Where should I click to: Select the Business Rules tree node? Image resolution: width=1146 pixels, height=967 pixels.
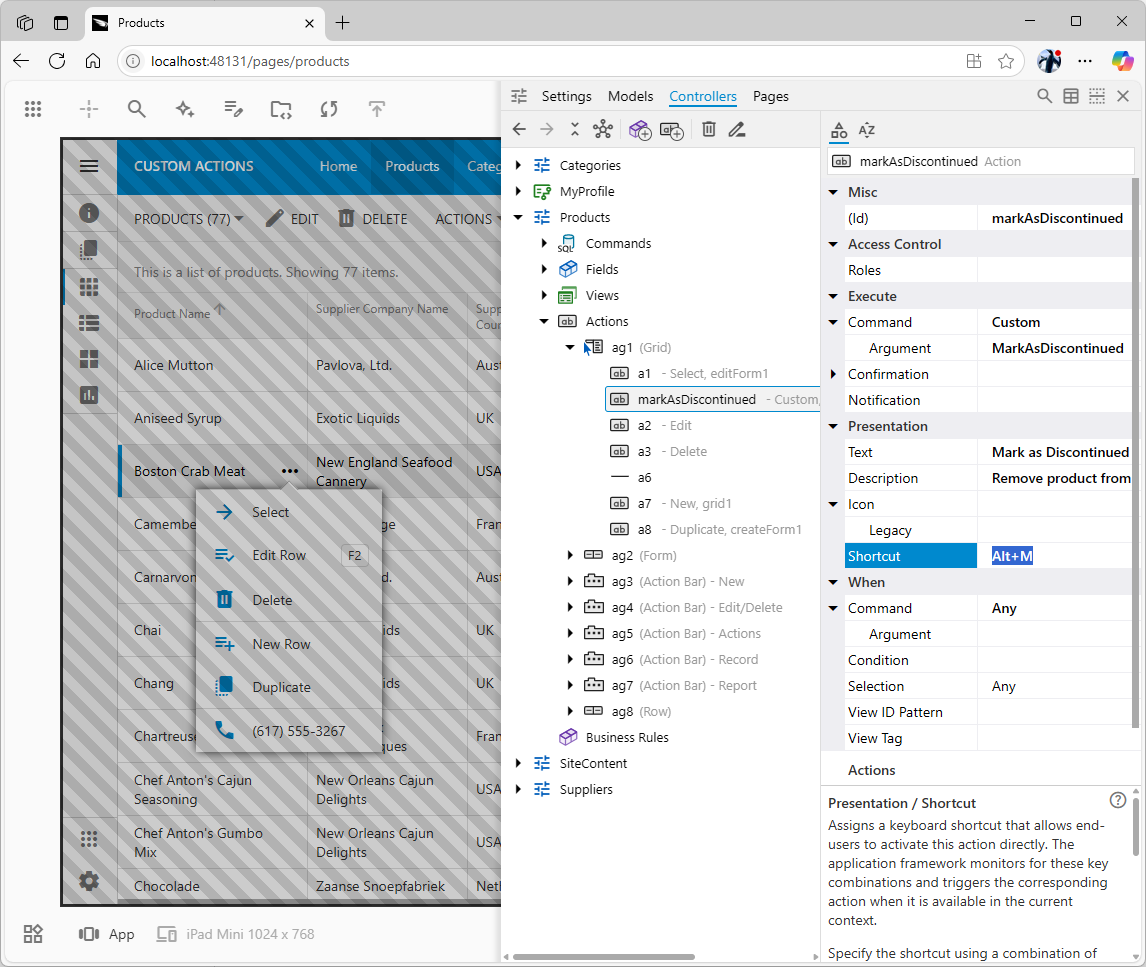coord(626,738)
